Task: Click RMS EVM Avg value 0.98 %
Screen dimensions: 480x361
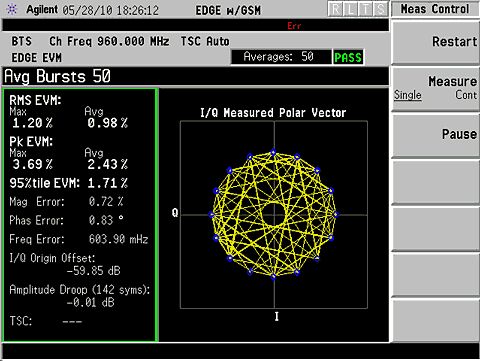Action: 108,123
